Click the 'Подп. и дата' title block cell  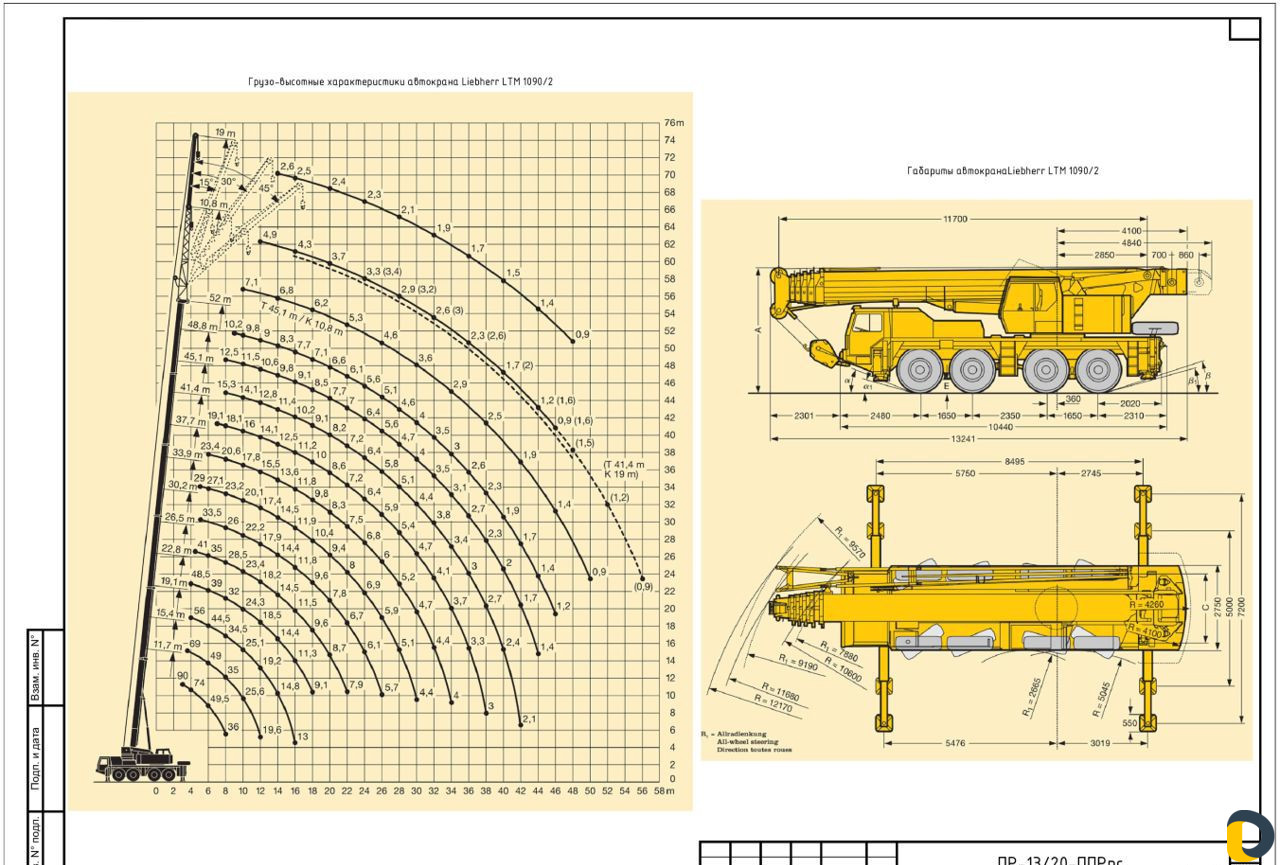[x=36, y=758]
